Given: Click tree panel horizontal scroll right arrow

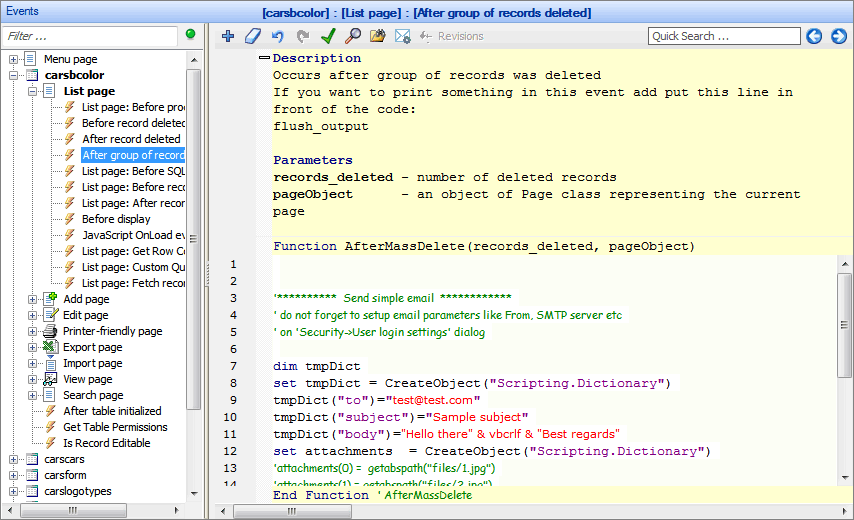Looking at the screenshot, I should [176, 511].
